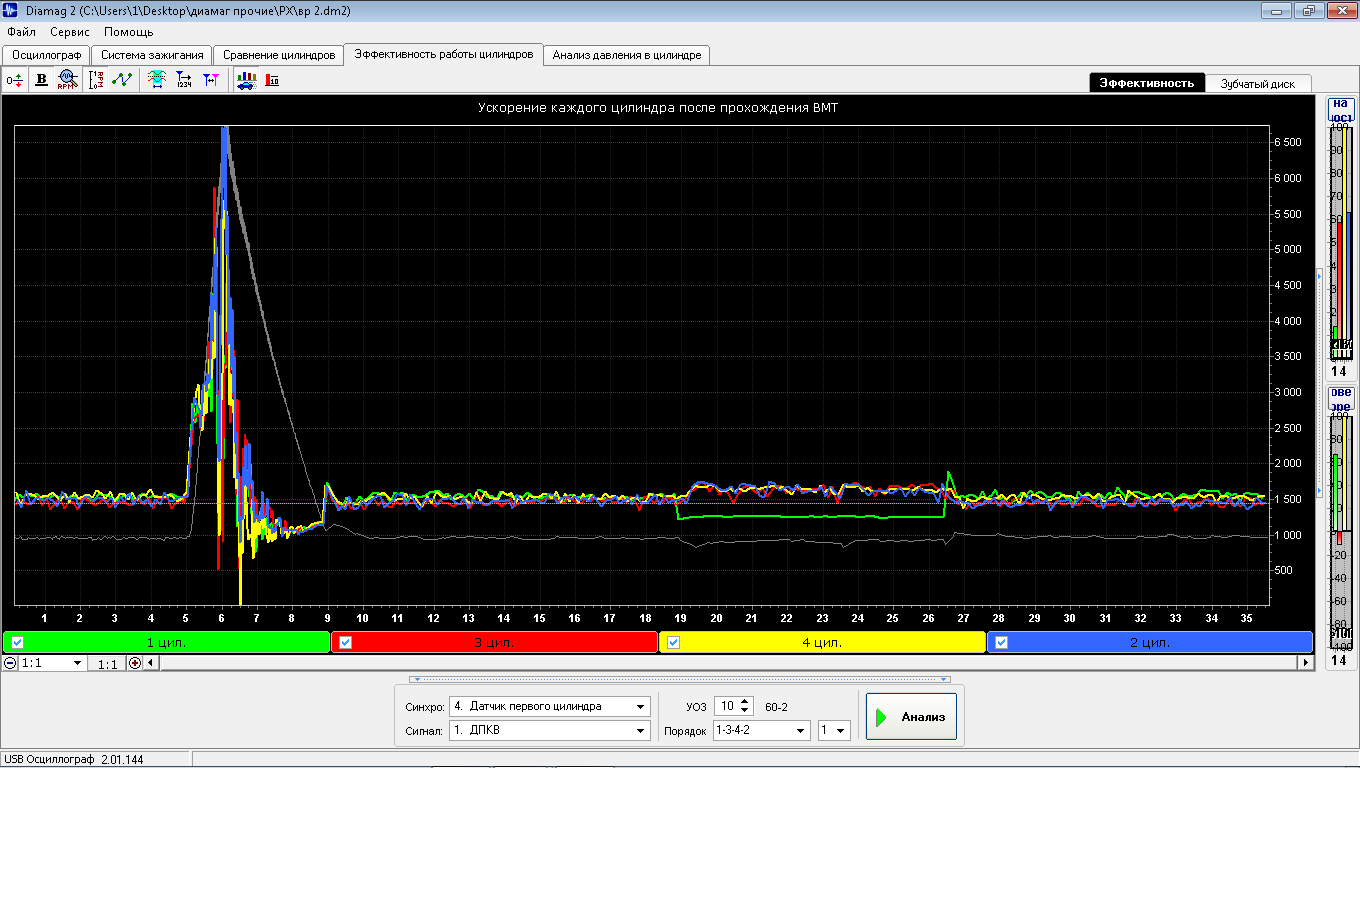
Task: Toggle the 4 цил. checkbox
Action: (x=673, y=643)
